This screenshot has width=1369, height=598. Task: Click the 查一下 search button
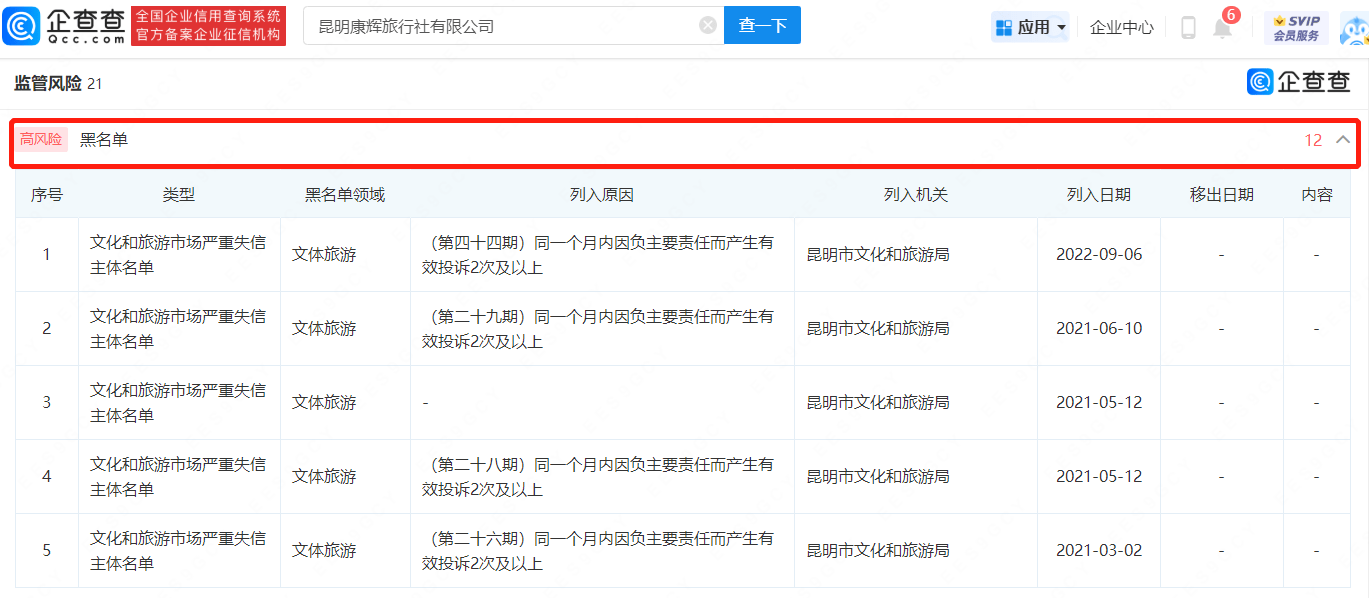(762, 26)
